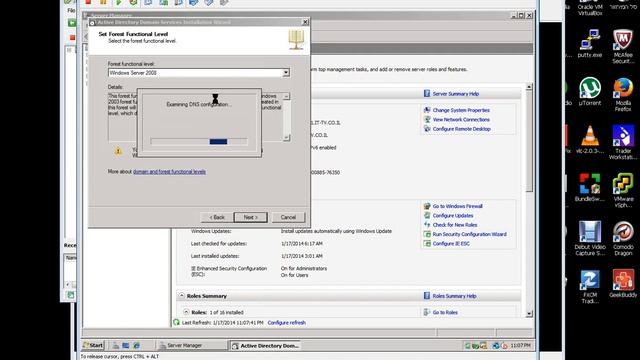This screenshot has width=640, height=360.
Task: Click the Server Manager scrollbar down arrow
Action: 529,313
